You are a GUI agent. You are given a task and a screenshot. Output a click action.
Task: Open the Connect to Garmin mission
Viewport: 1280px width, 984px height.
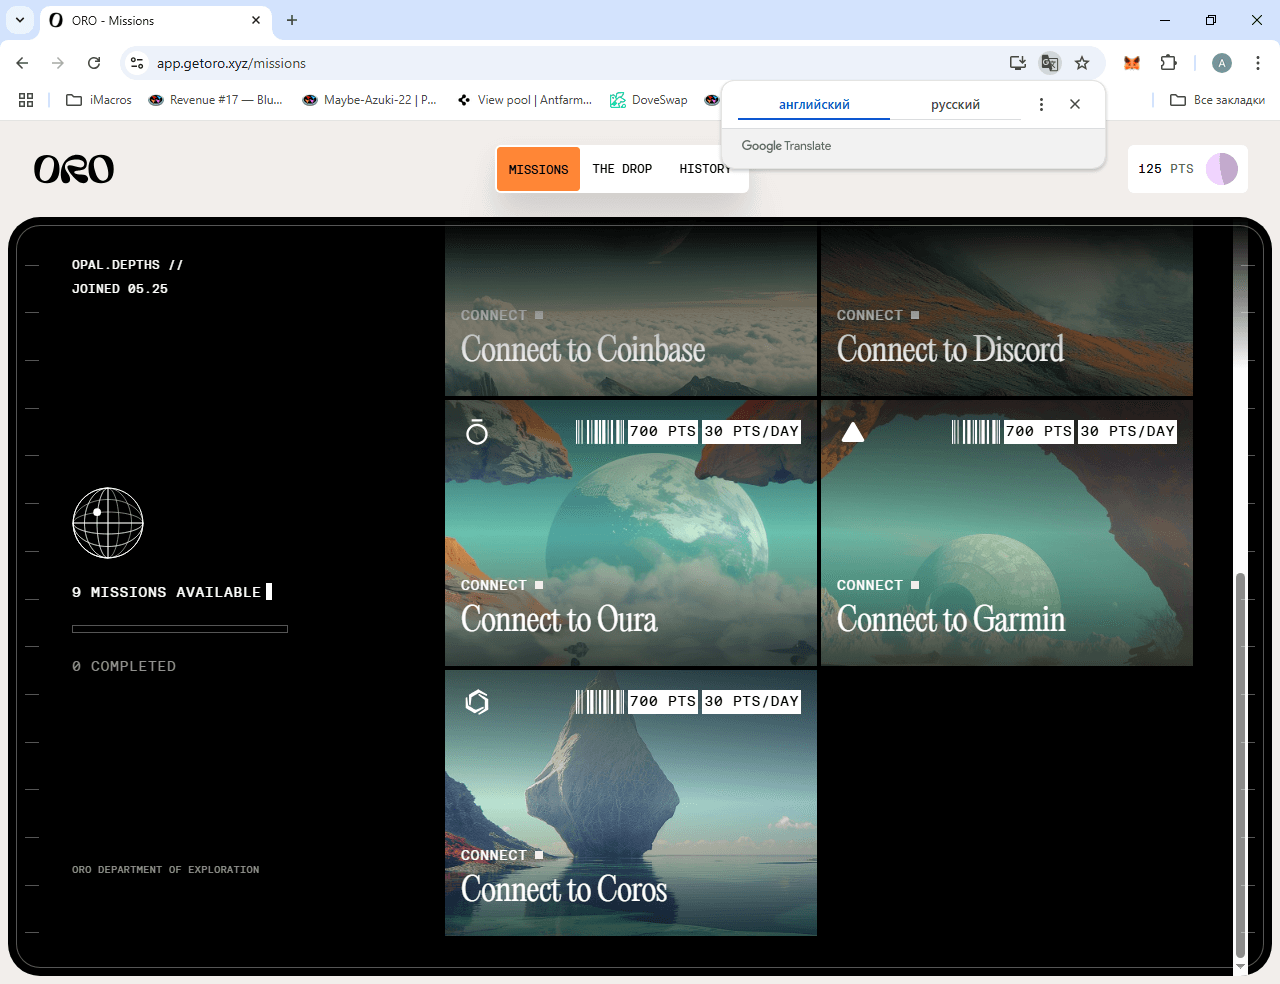1007,533
